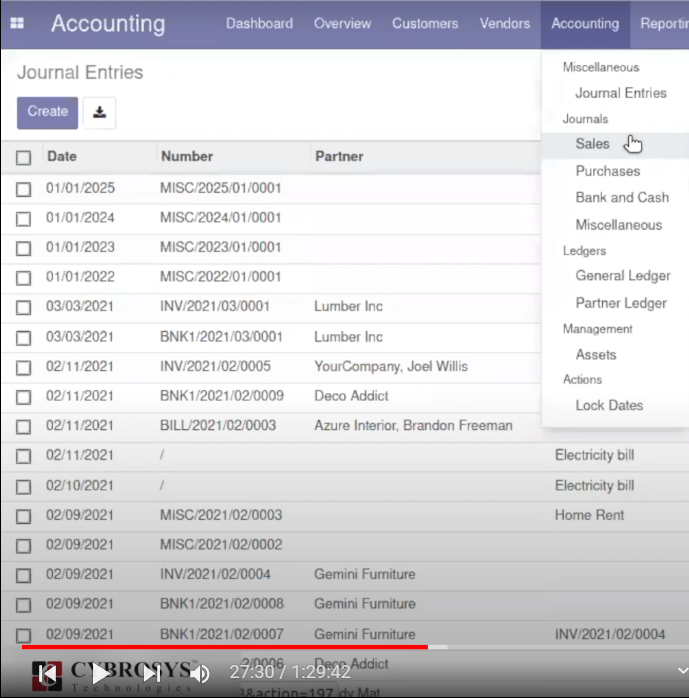The width and height of the screenshot is (689, 698).
Task: Open the Overview menu
Action: (x=342, y=23)
